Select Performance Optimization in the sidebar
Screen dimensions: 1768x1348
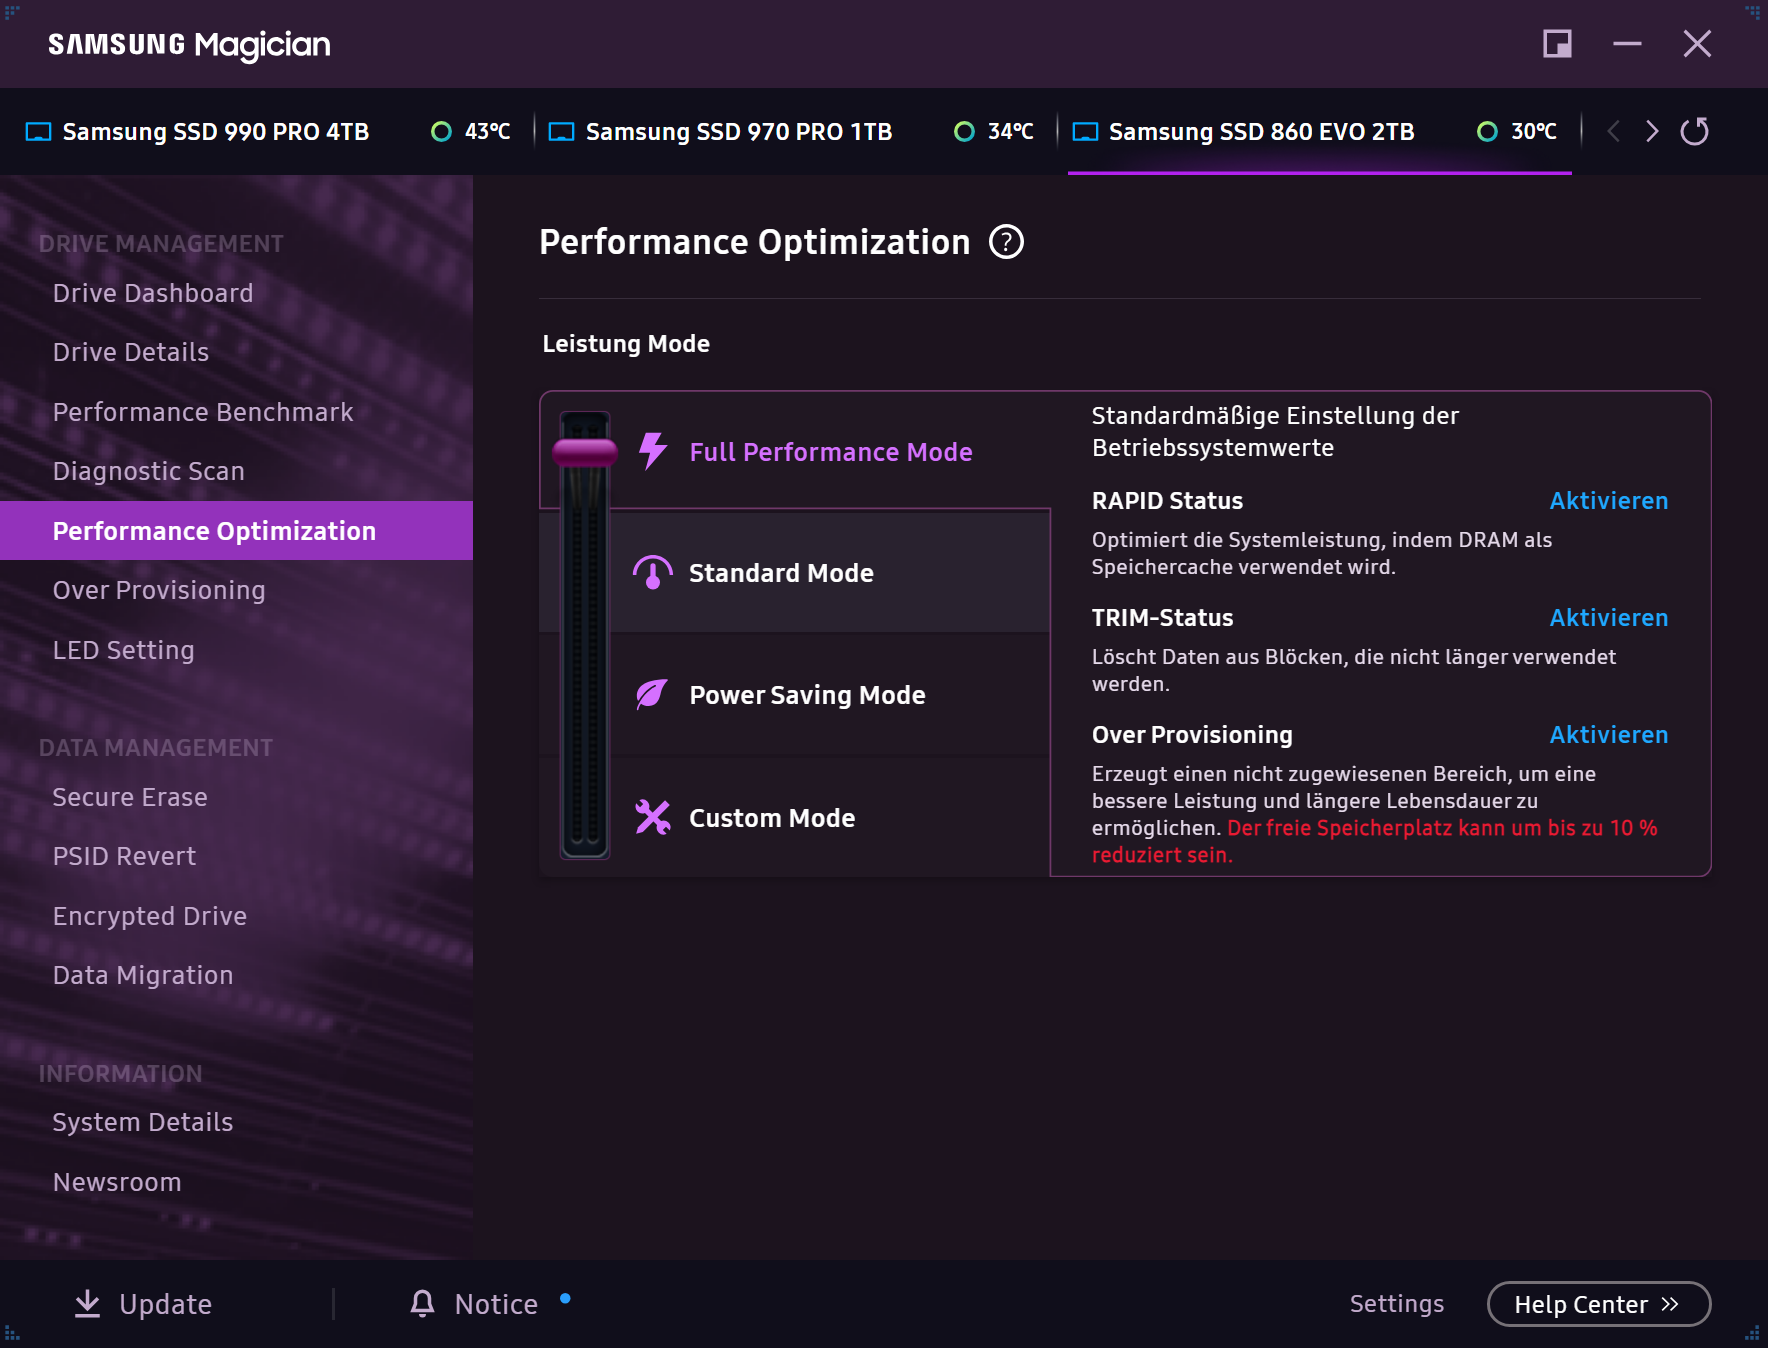click(x=236, y=530)
